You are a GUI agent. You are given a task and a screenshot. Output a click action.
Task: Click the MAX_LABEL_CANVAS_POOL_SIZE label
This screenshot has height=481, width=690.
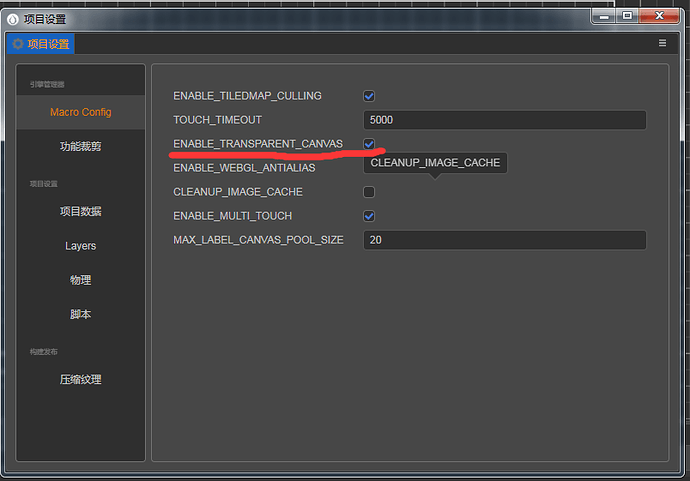click(258, 240)
